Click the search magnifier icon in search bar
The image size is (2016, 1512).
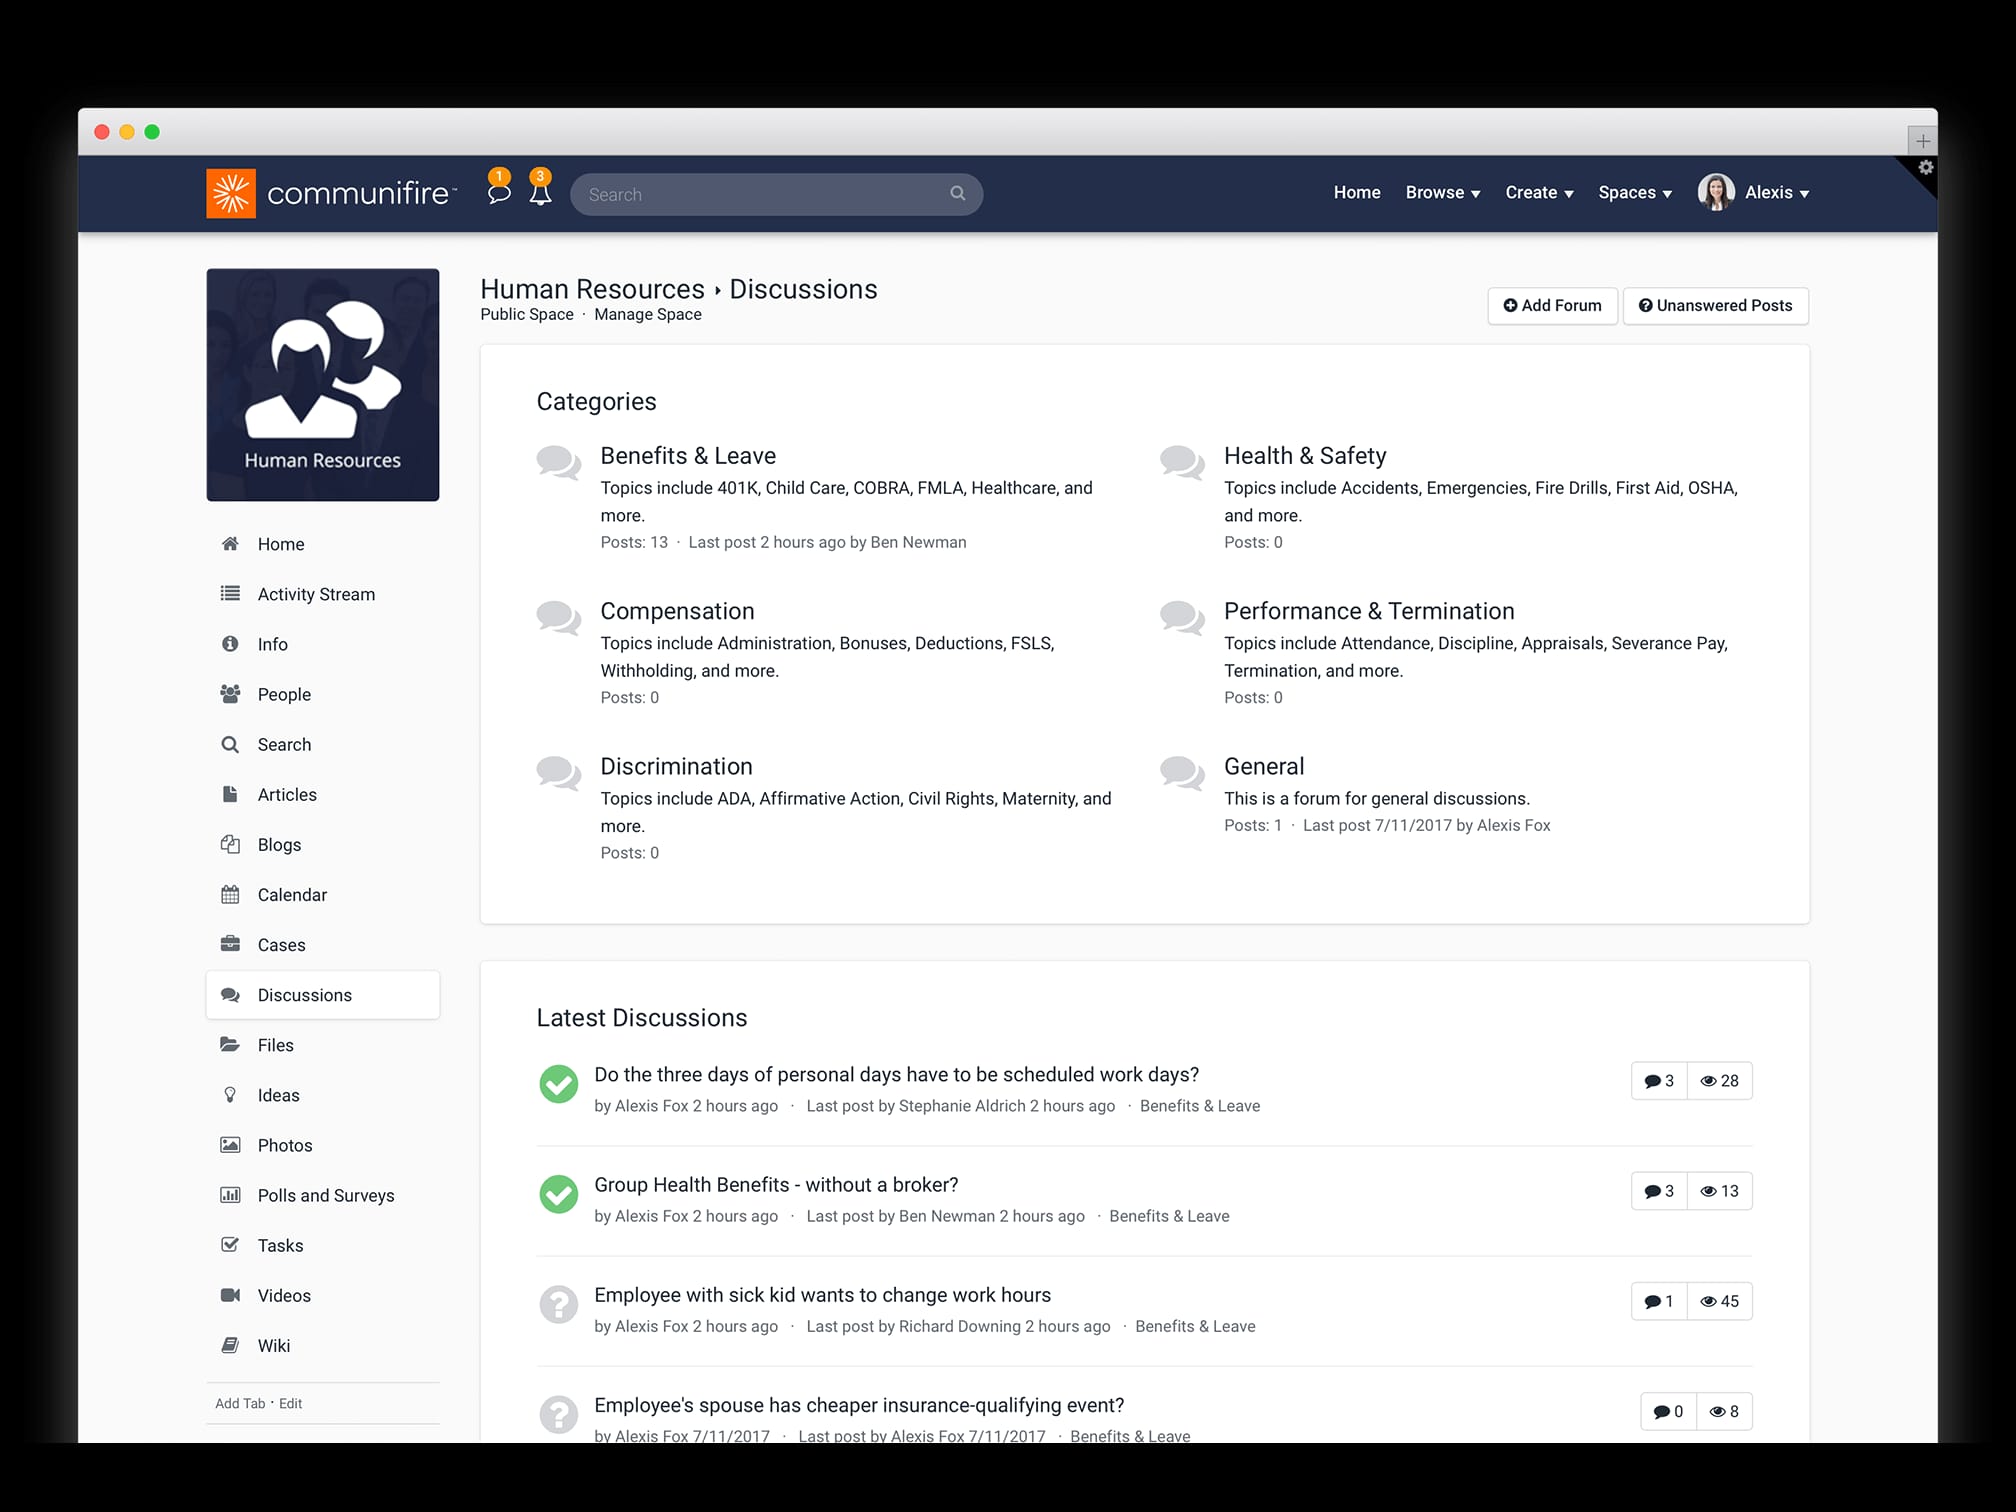(957, 193)
